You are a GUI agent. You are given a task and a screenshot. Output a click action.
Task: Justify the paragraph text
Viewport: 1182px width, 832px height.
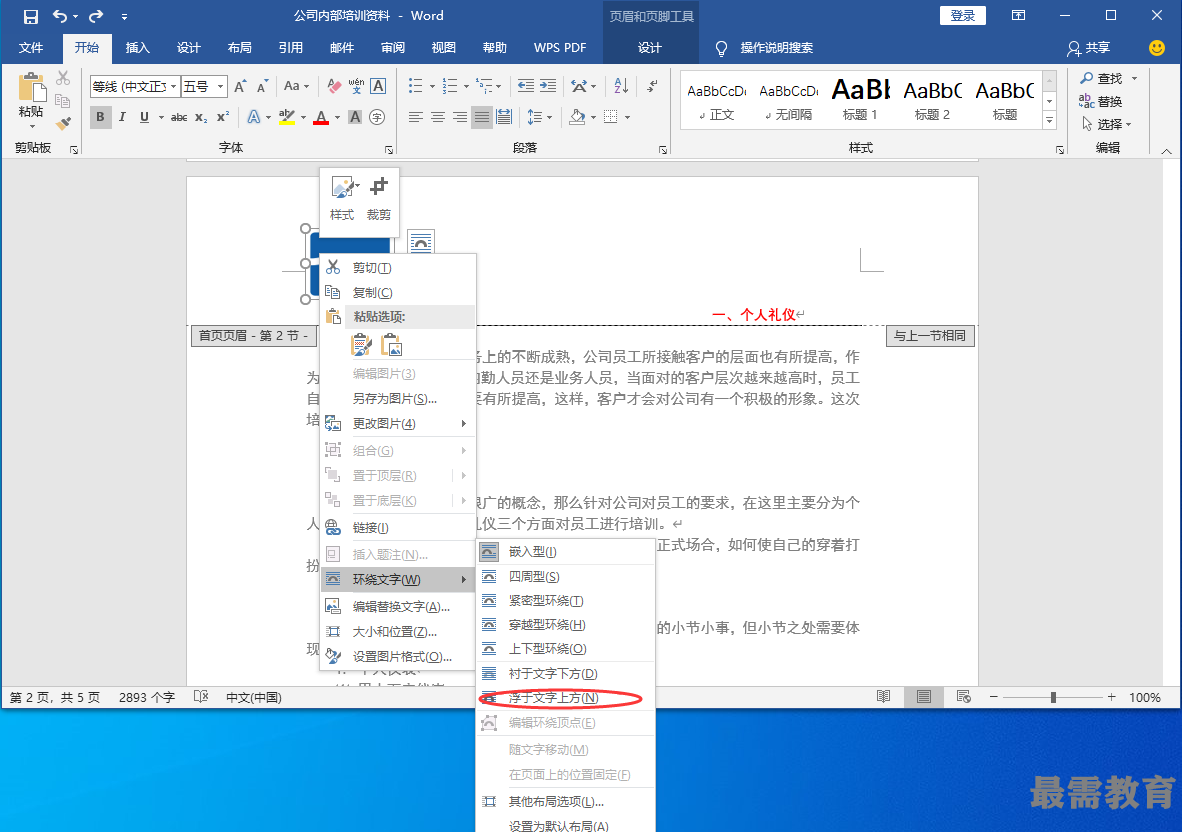pyautogui.click(x=482, y=117)
